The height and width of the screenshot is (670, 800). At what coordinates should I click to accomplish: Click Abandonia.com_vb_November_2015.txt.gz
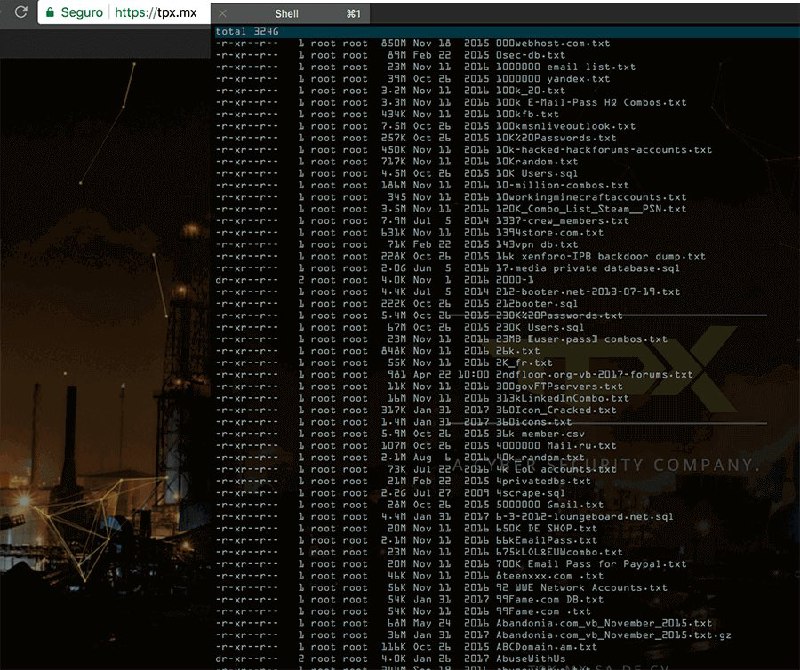614,635
